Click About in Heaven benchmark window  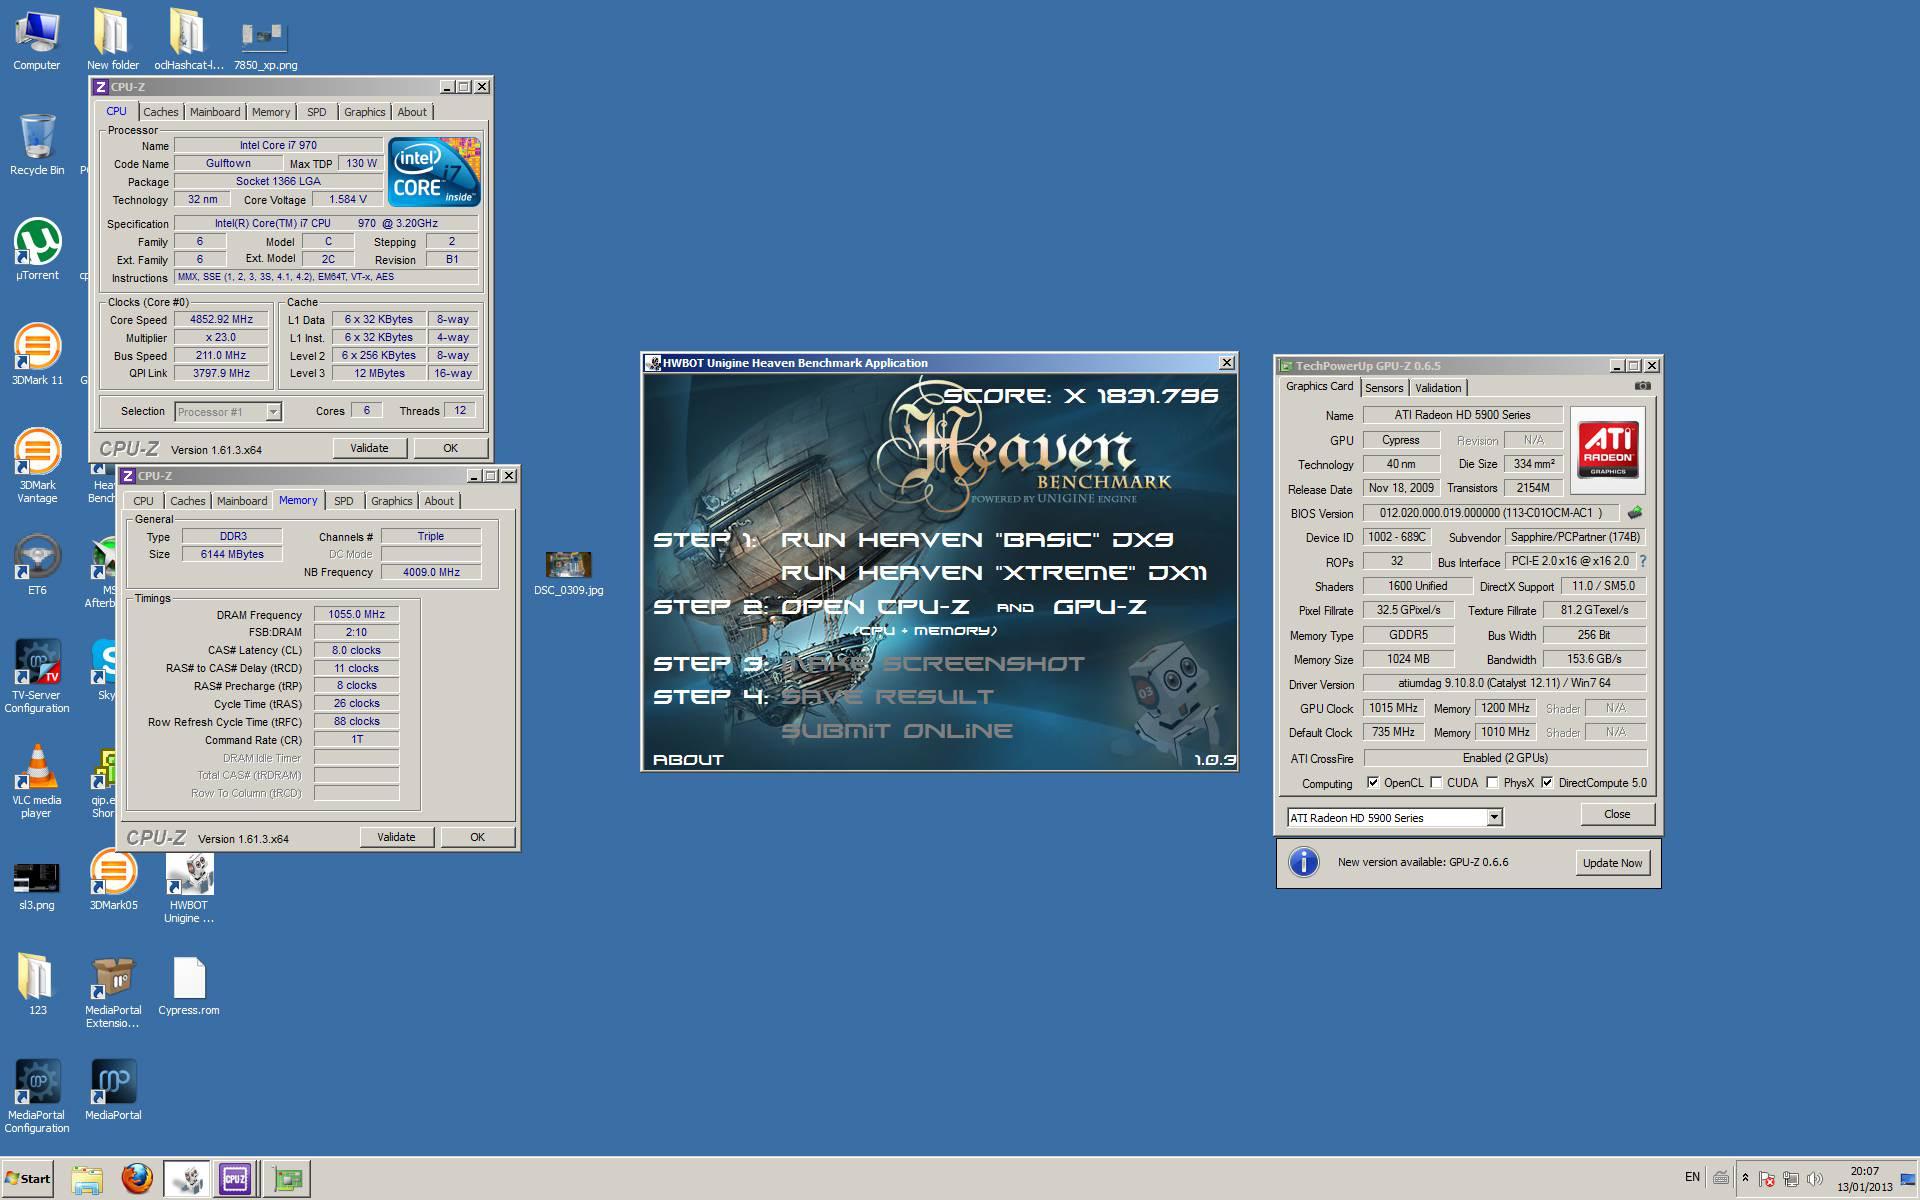pos(688,760)
